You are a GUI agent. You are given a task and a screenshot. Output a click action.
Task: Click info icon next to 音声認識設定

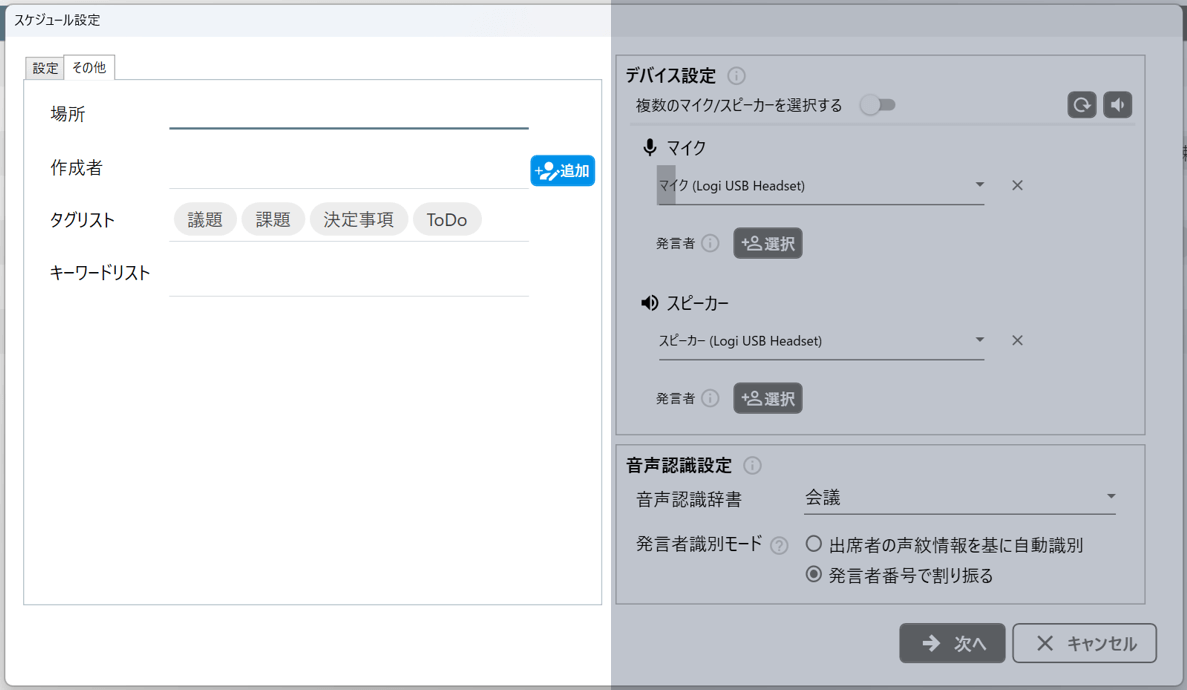[753, 465]
